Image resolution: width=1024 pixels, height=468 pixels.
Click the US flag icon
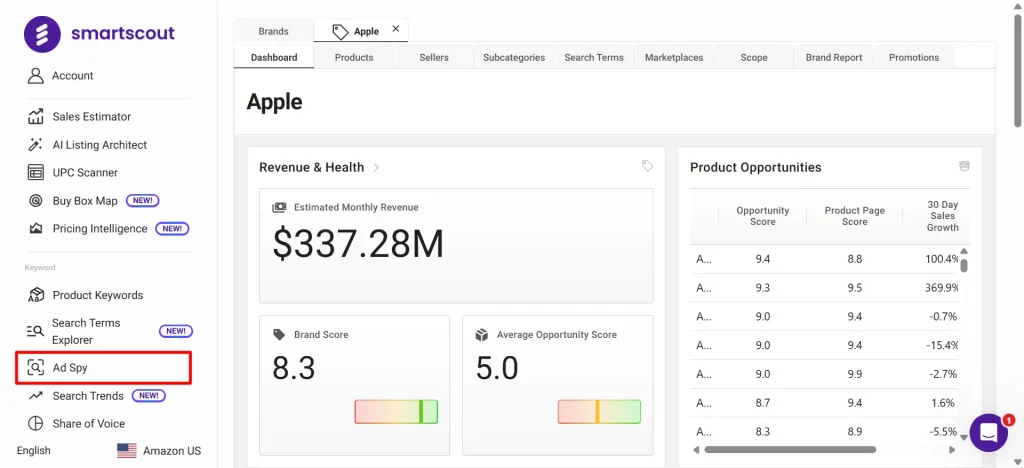(x=127, y=450)
